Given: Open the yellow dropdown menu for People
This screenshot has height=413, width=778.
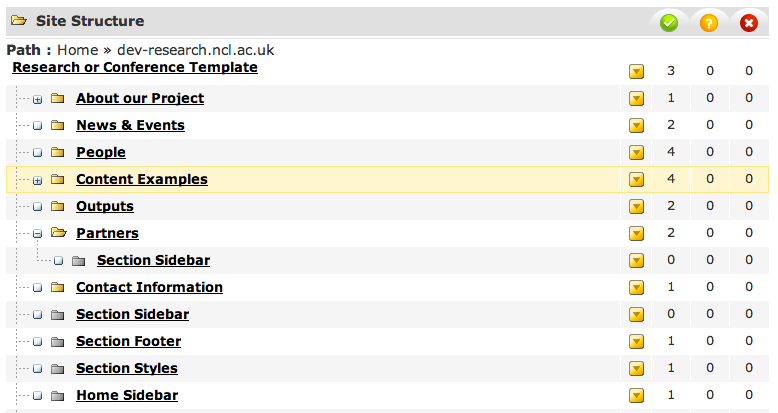Looking at the screenshot, I should [636, 153].
